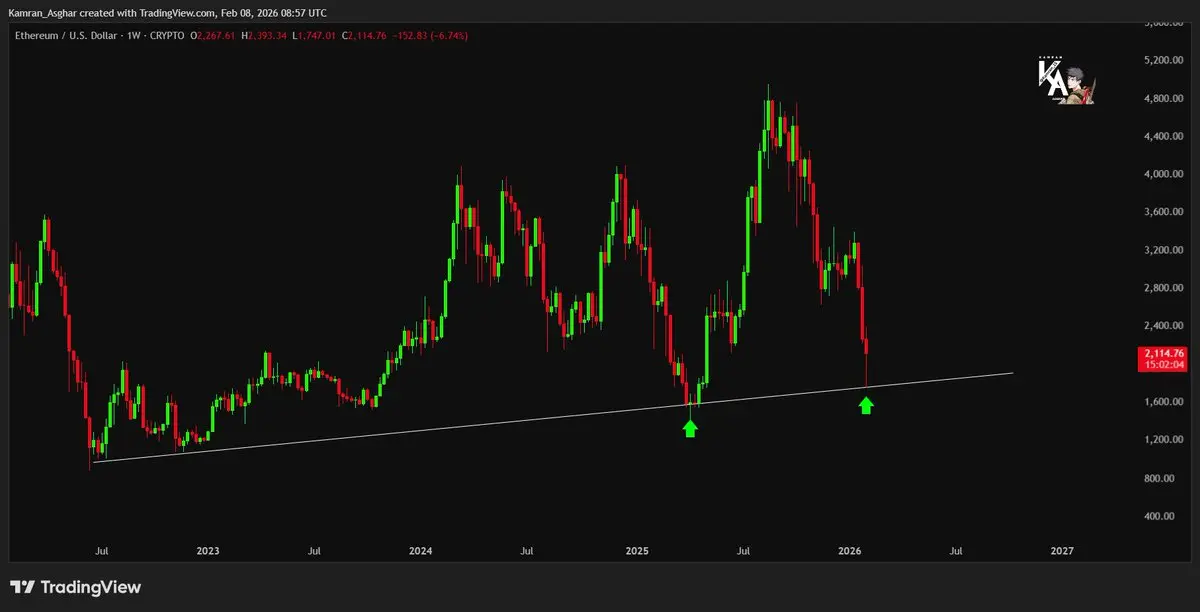Select the close value C2,114.76 in legend

[x=366, y=36]
